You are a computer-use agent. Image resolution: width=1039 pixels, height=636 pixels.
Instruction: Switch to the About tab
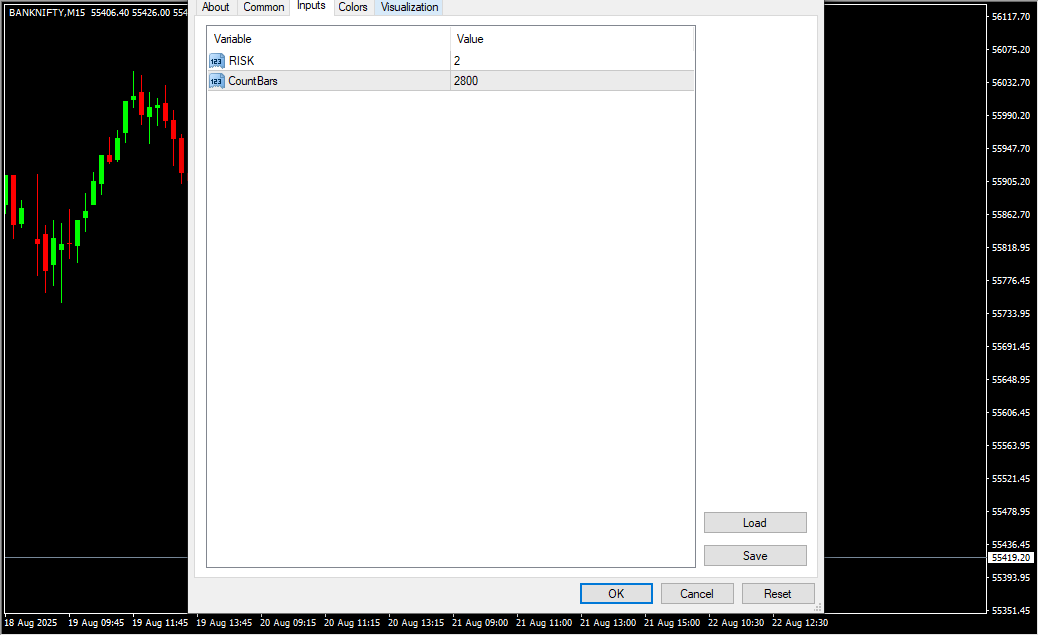point(215,7)
